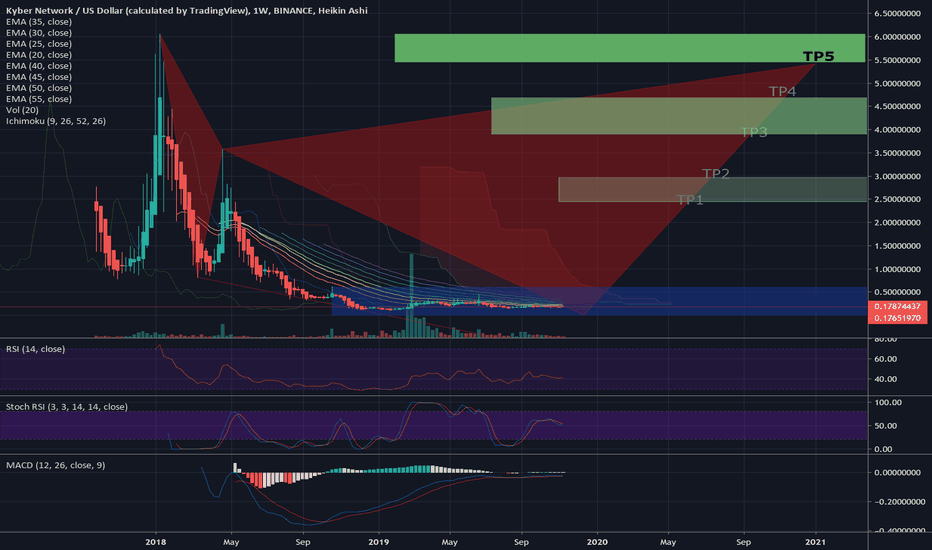Select the TP1 target label
The width and height of the screenshot is (932, 550).
[690, 200]
